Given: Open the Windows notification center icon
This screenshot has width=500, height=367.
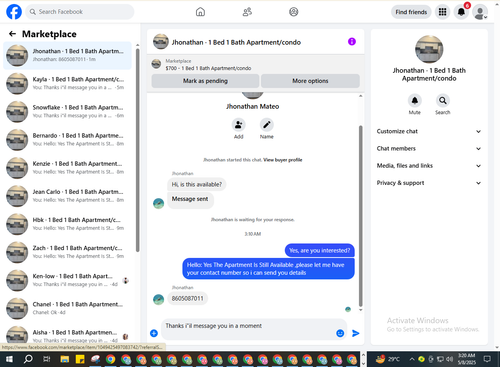Looking at the screenshot, I should point(487,359).
